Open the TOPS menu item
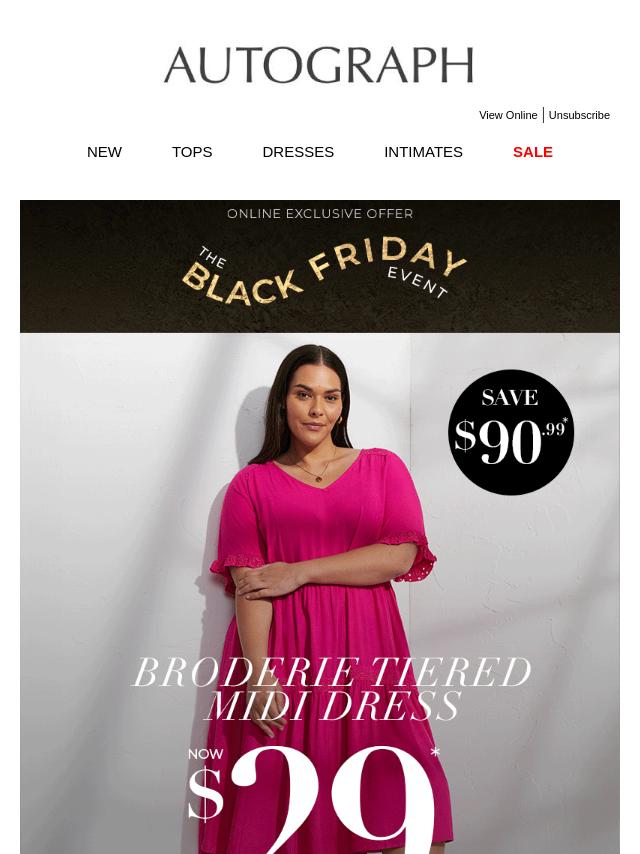This screenshot has width=640, height=854. (192, 152)
